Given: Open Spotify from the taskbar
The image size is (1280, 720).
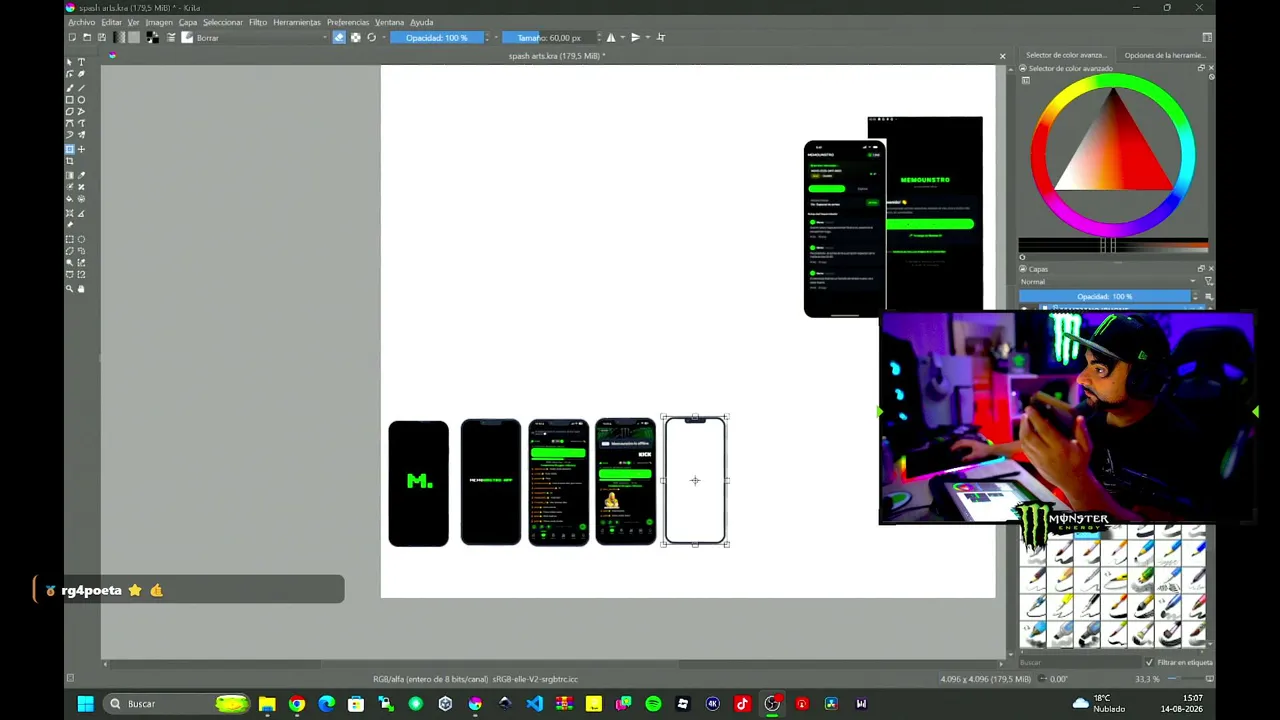Looking at the screenshot, I should click(653, 704).
